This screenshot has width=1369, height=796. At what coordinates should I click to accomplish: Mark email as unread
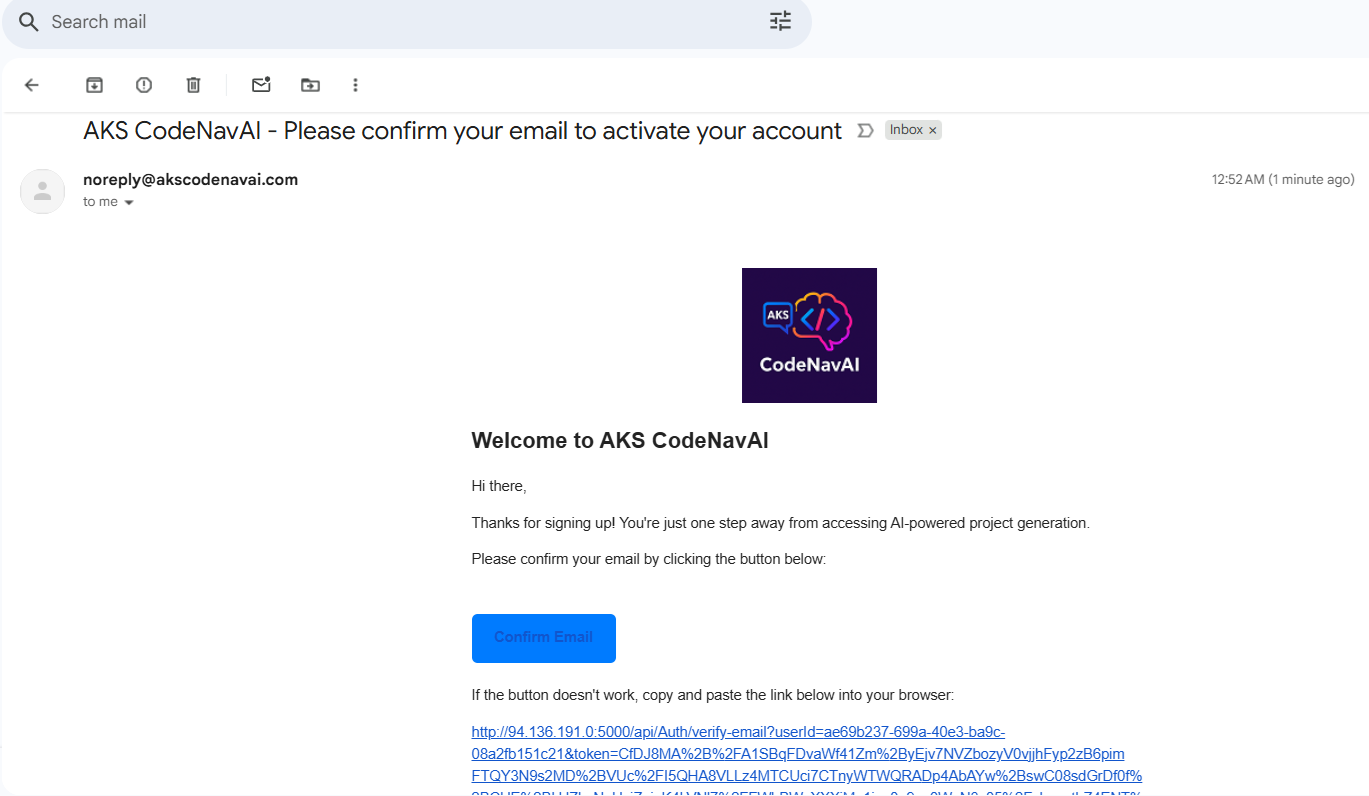261,85
